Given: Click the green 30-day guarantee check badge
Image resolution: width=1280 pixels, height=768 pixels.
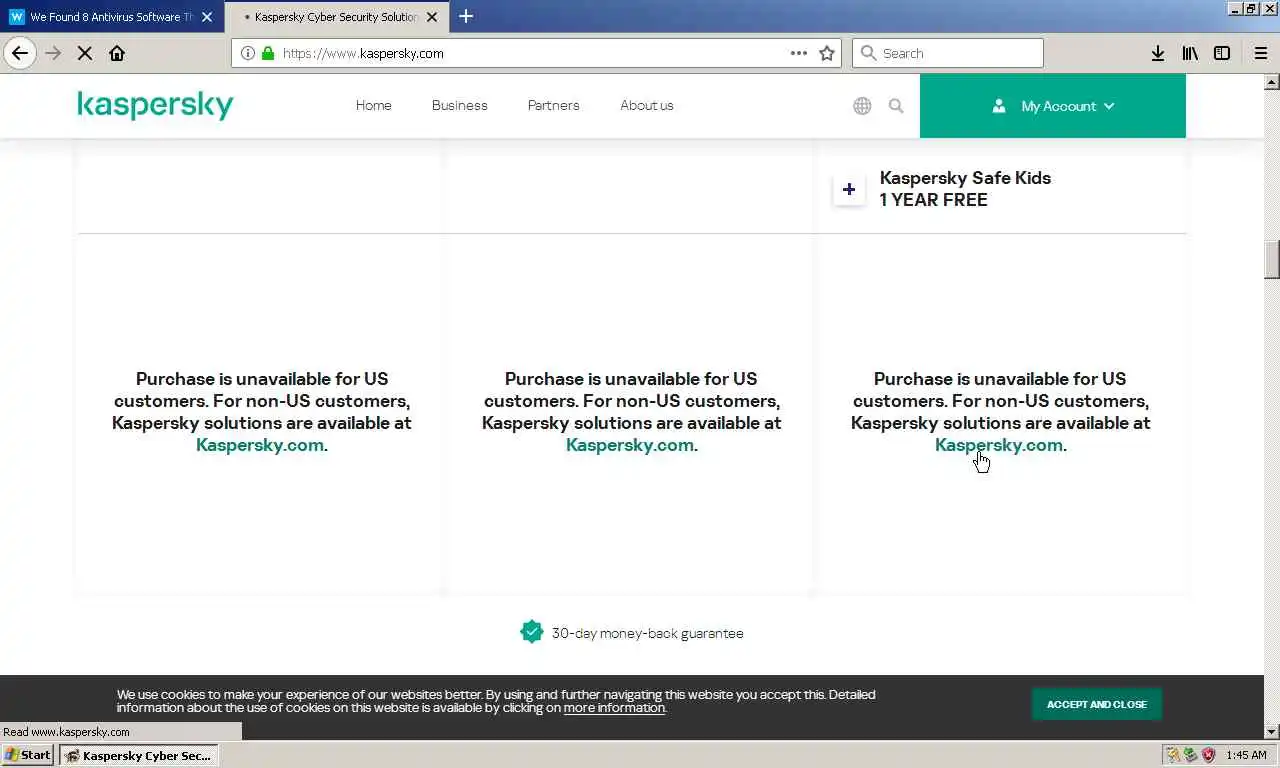Looking at the screenshot, I should coord(531,632).
